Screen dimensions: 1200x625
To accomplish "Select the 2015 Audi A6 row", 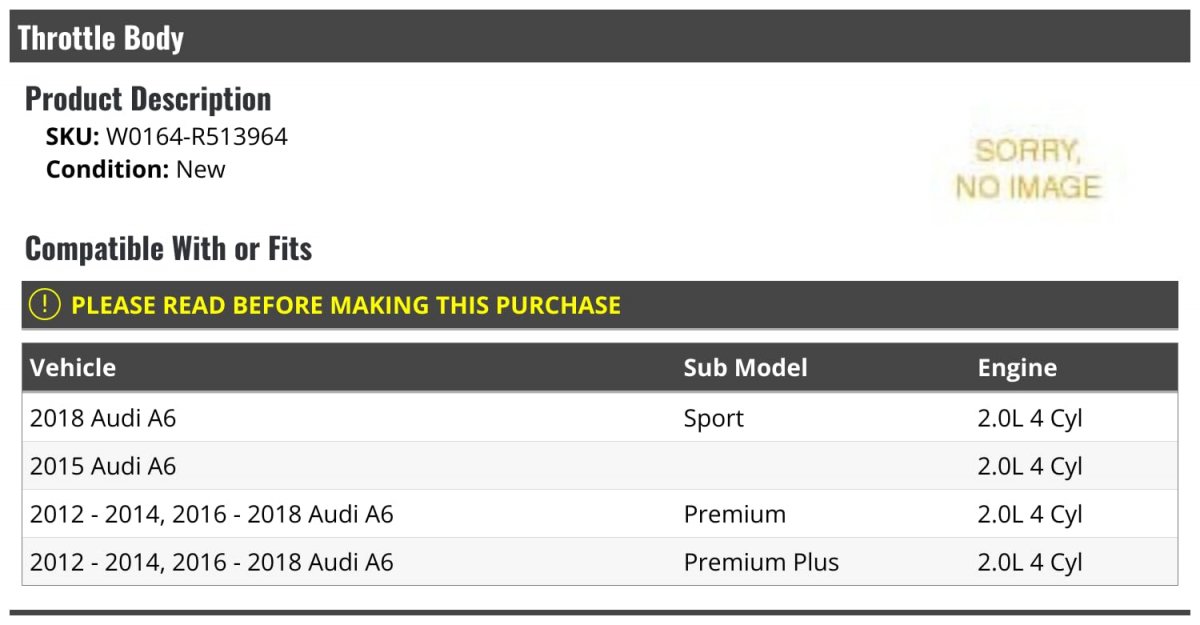I will pos(600,466).
